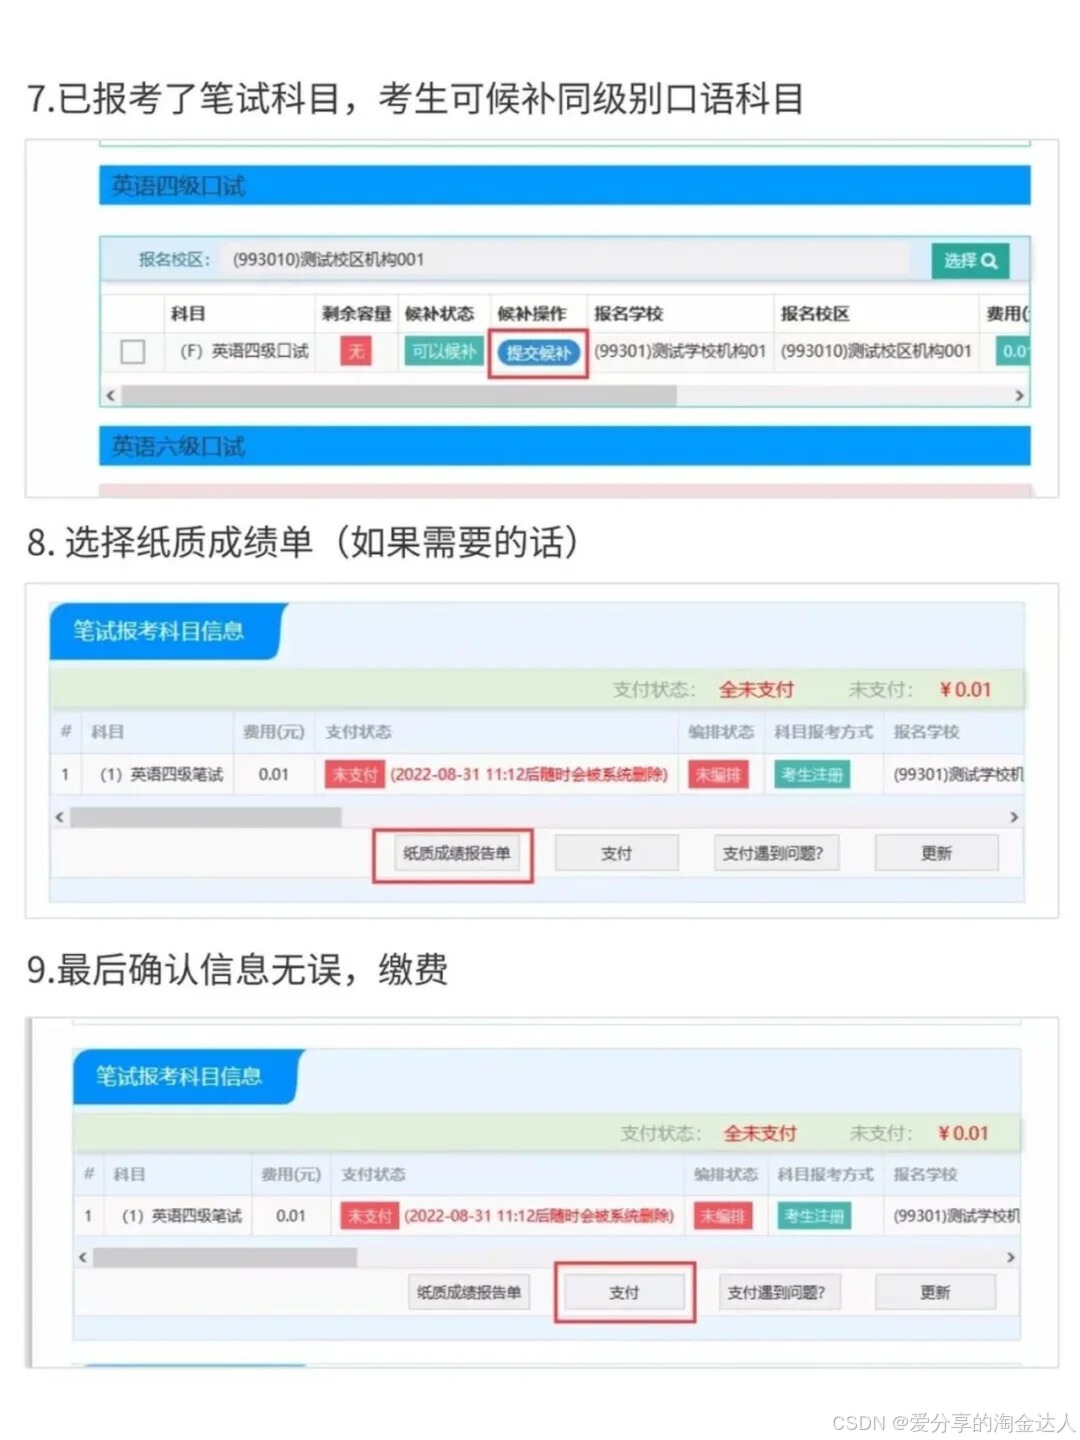This screenshot has width=1080, height=1440.
Task: Click left scroll arrow in step 9 table
Action: tap(83, 1257)
